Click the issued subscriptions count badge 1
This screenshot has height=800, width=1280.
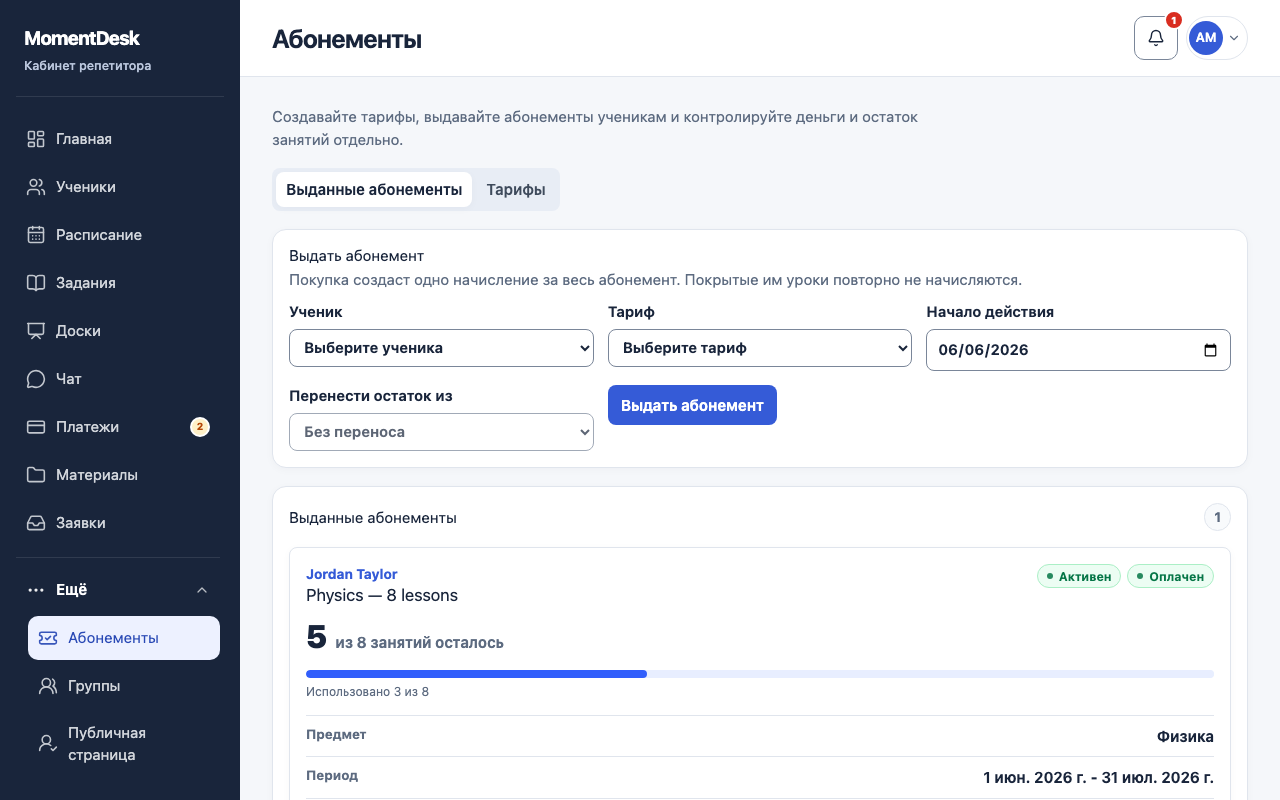click(x=1217, y=518)
